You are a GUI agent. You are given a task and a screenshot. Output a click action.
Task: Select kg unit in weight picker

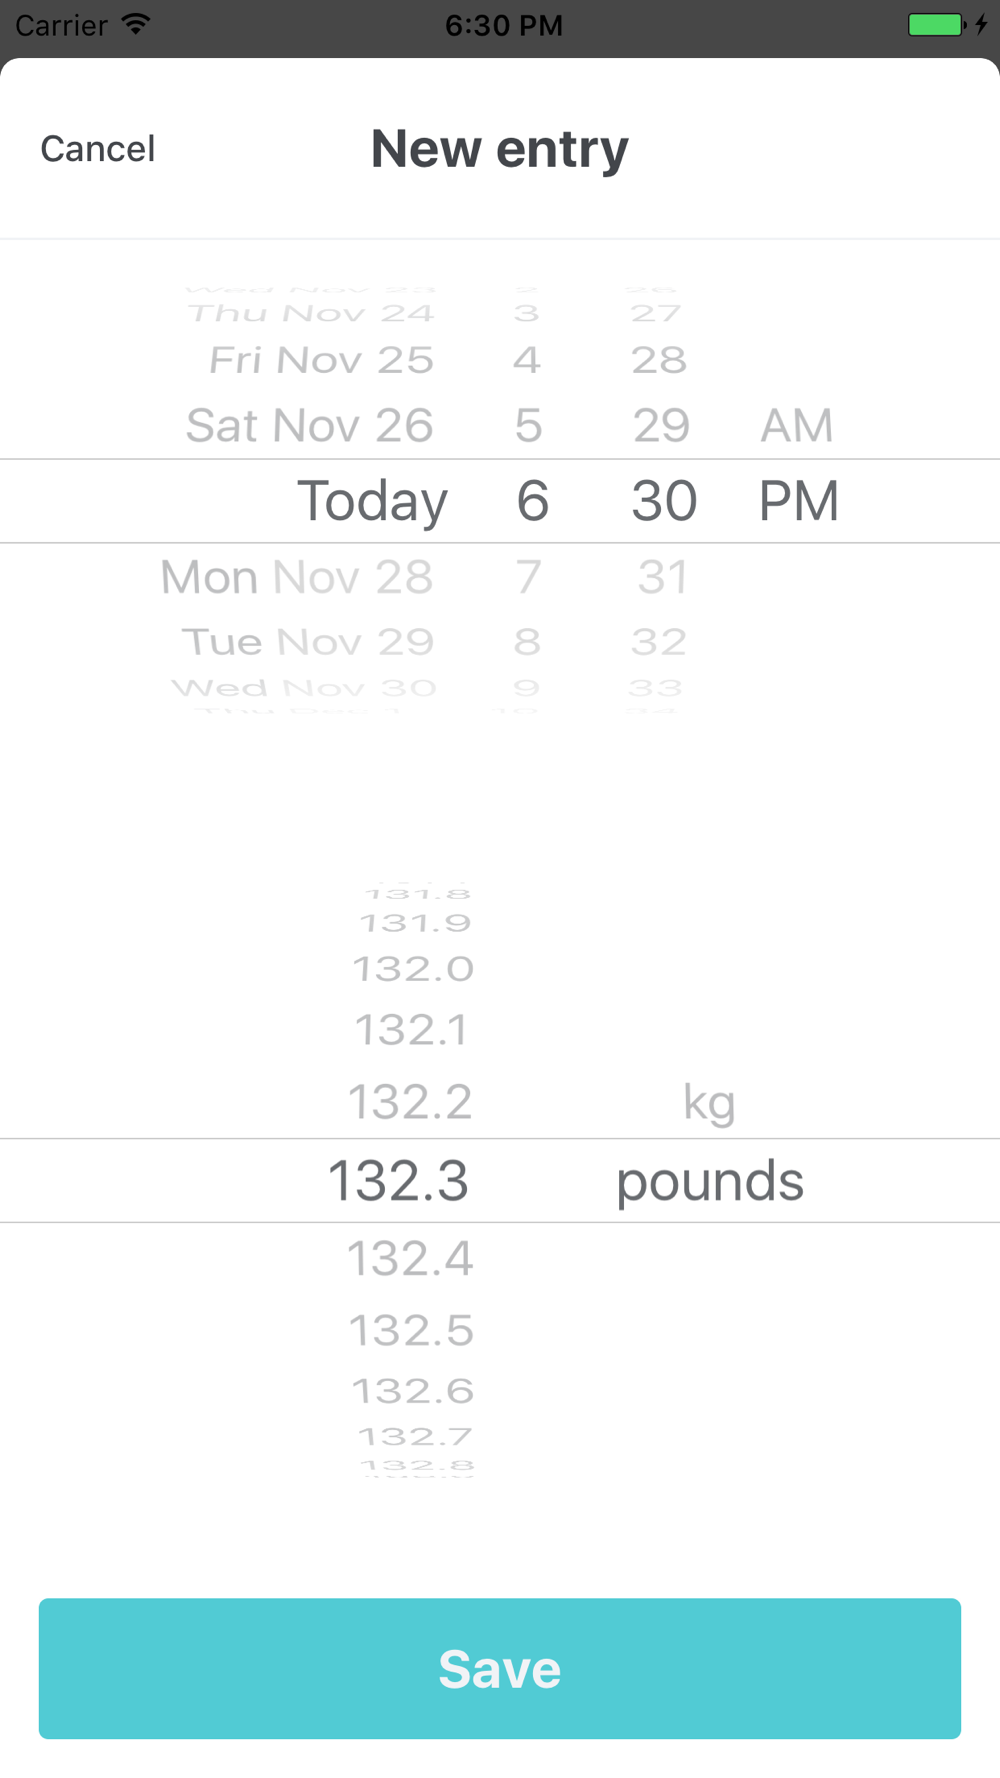709,1102
